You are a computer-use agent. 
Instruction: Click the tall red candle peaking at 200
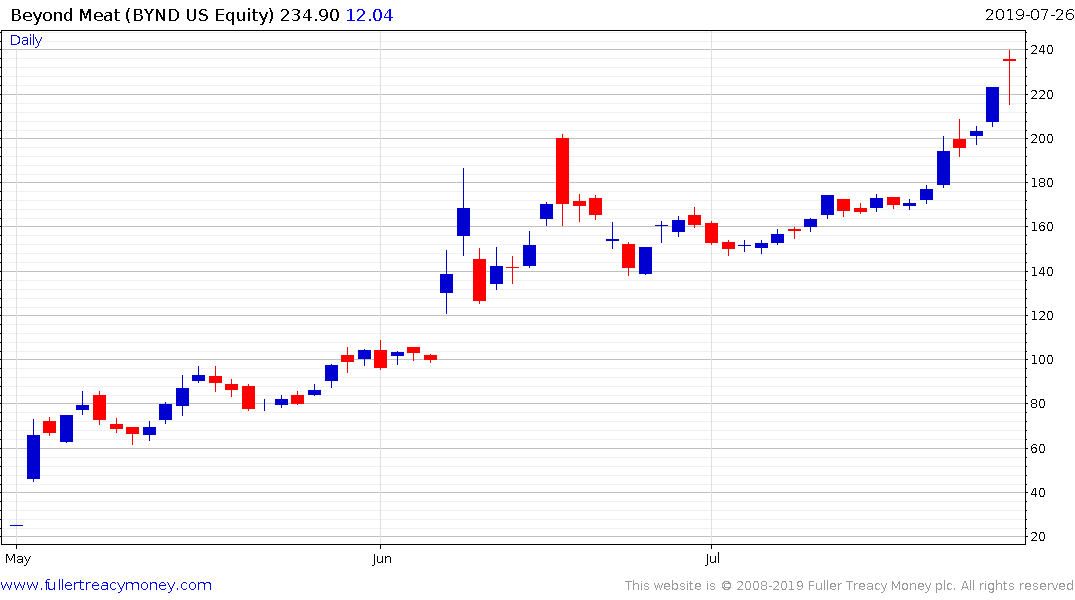(x=562, y=171)
